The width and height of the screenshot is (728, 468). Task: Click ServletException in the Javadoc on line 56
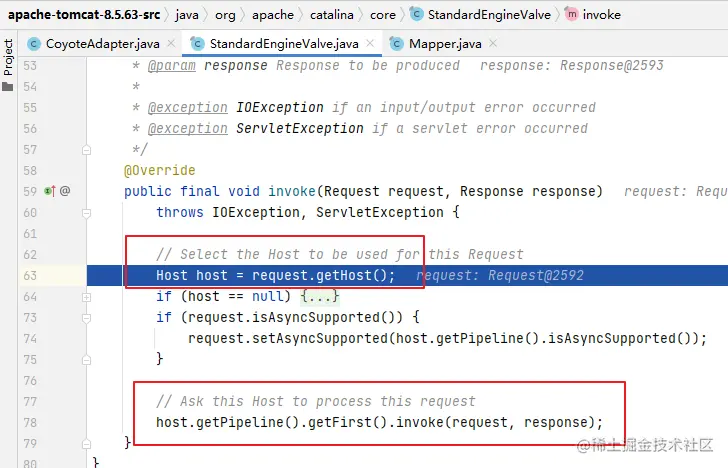click(299, 128)
